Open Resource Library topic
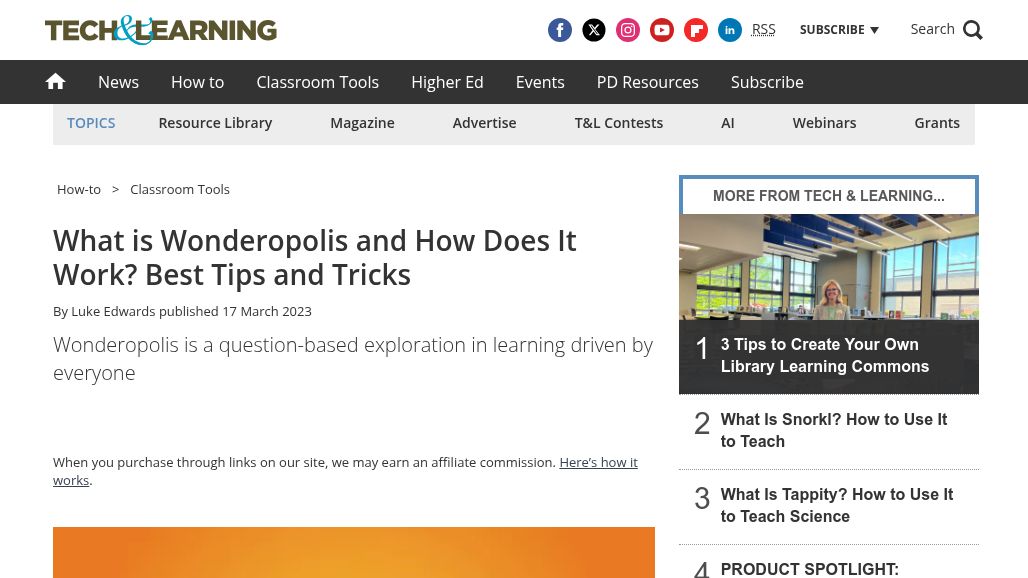The height and width of the screenshot is (578, 1028). 215,123
